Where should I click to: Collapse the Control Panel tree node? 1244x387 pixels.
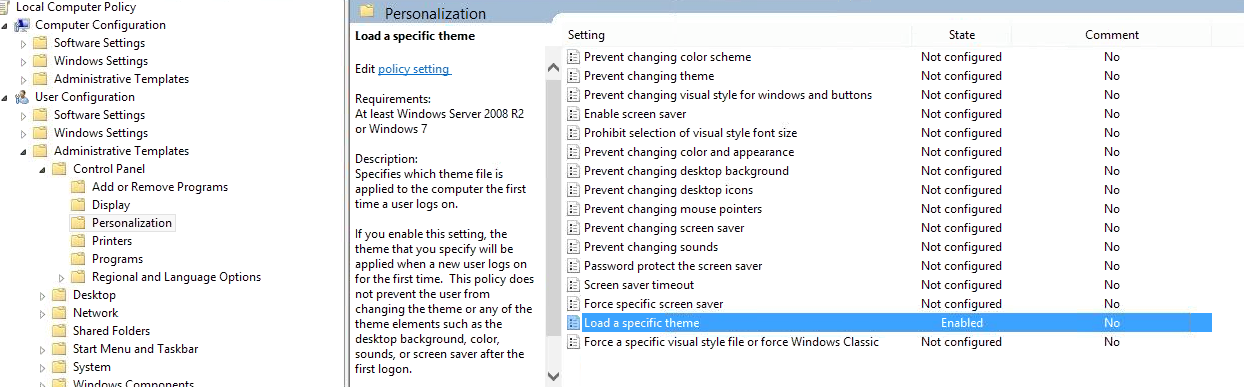tap(43, 169)
